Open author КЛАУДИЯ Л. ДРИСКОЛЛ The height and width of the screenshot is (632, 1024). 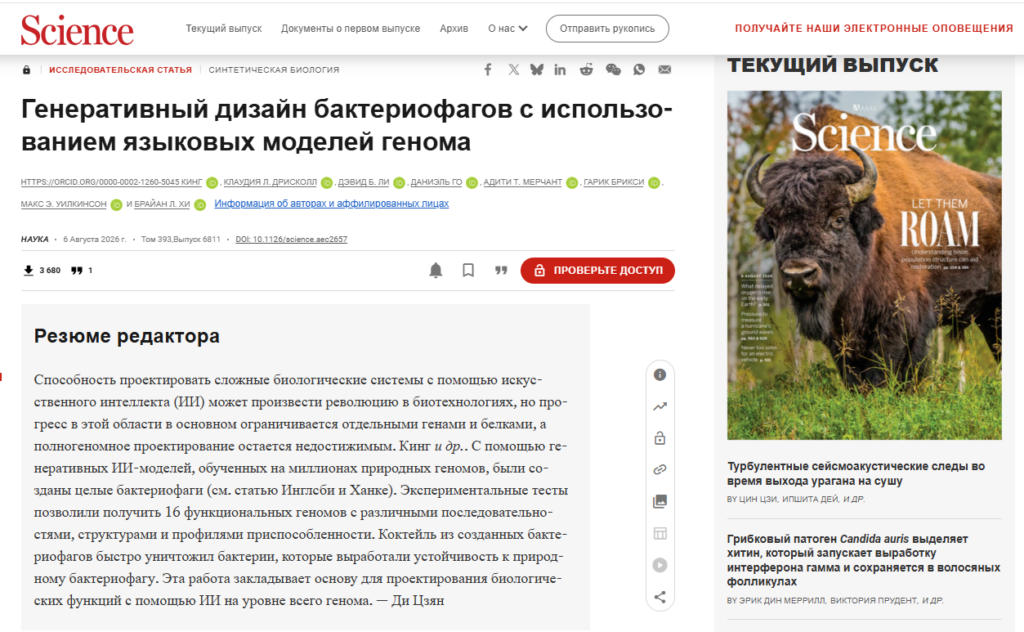point(270,182)
